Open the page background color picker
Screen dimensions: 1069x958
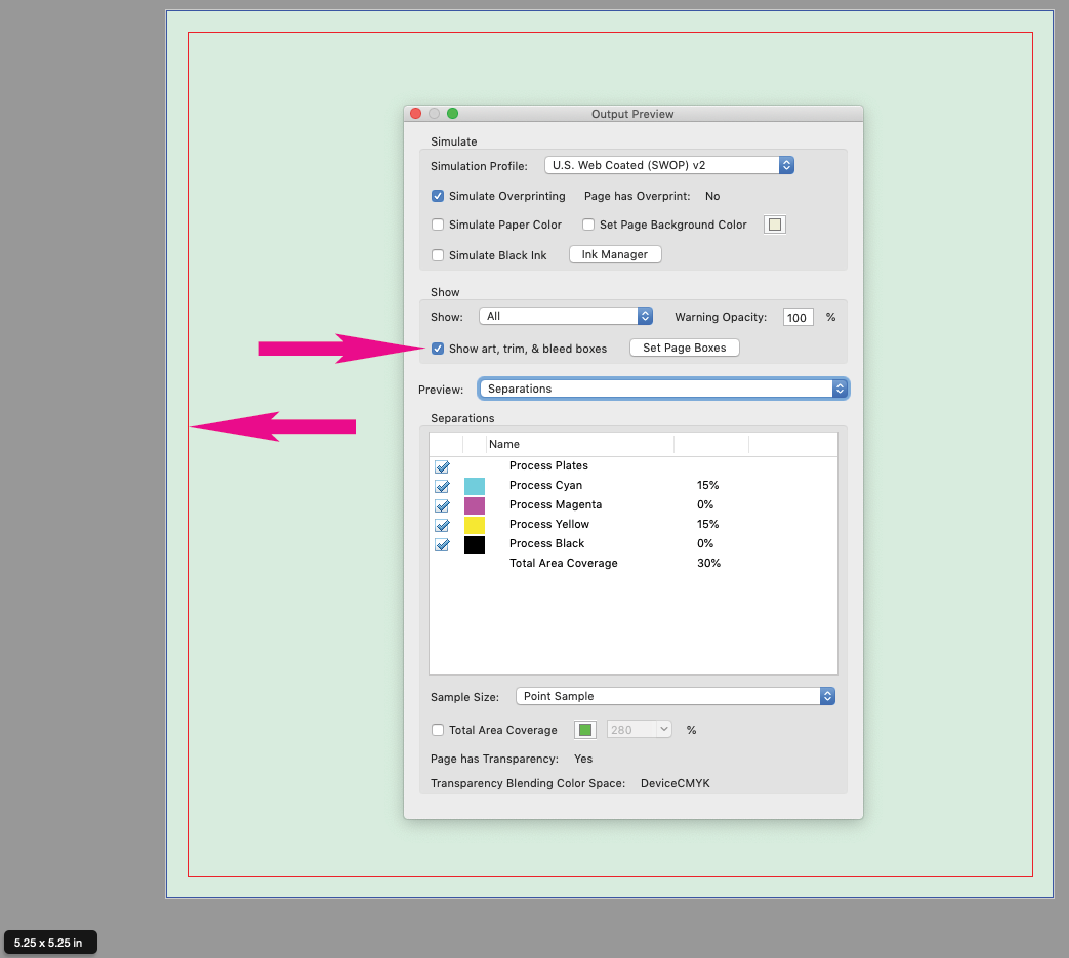coord(775,224)
